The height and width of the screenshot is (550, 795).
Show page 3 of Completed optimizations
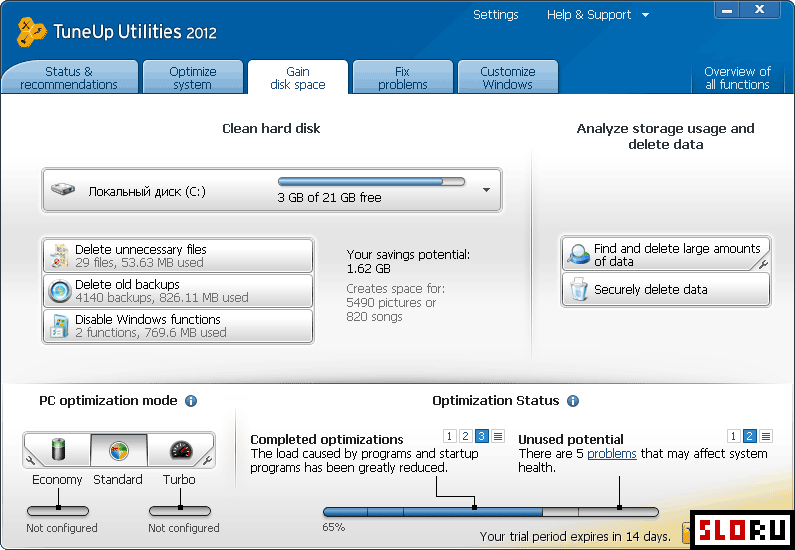click(x=482, y=436)
